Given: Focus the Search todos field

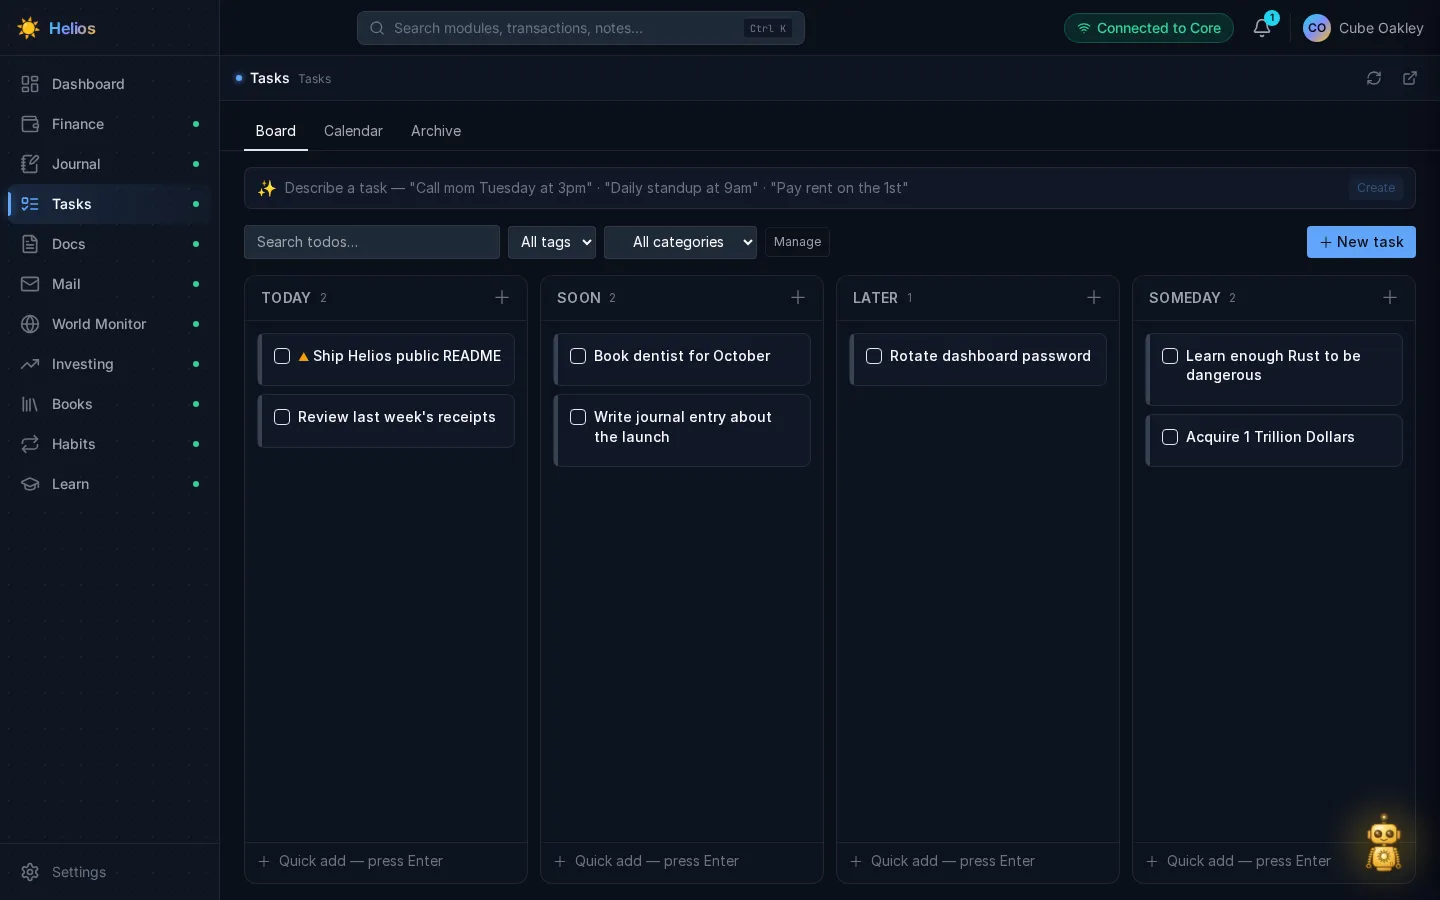Looking at the screenshot, I should 372,242.
